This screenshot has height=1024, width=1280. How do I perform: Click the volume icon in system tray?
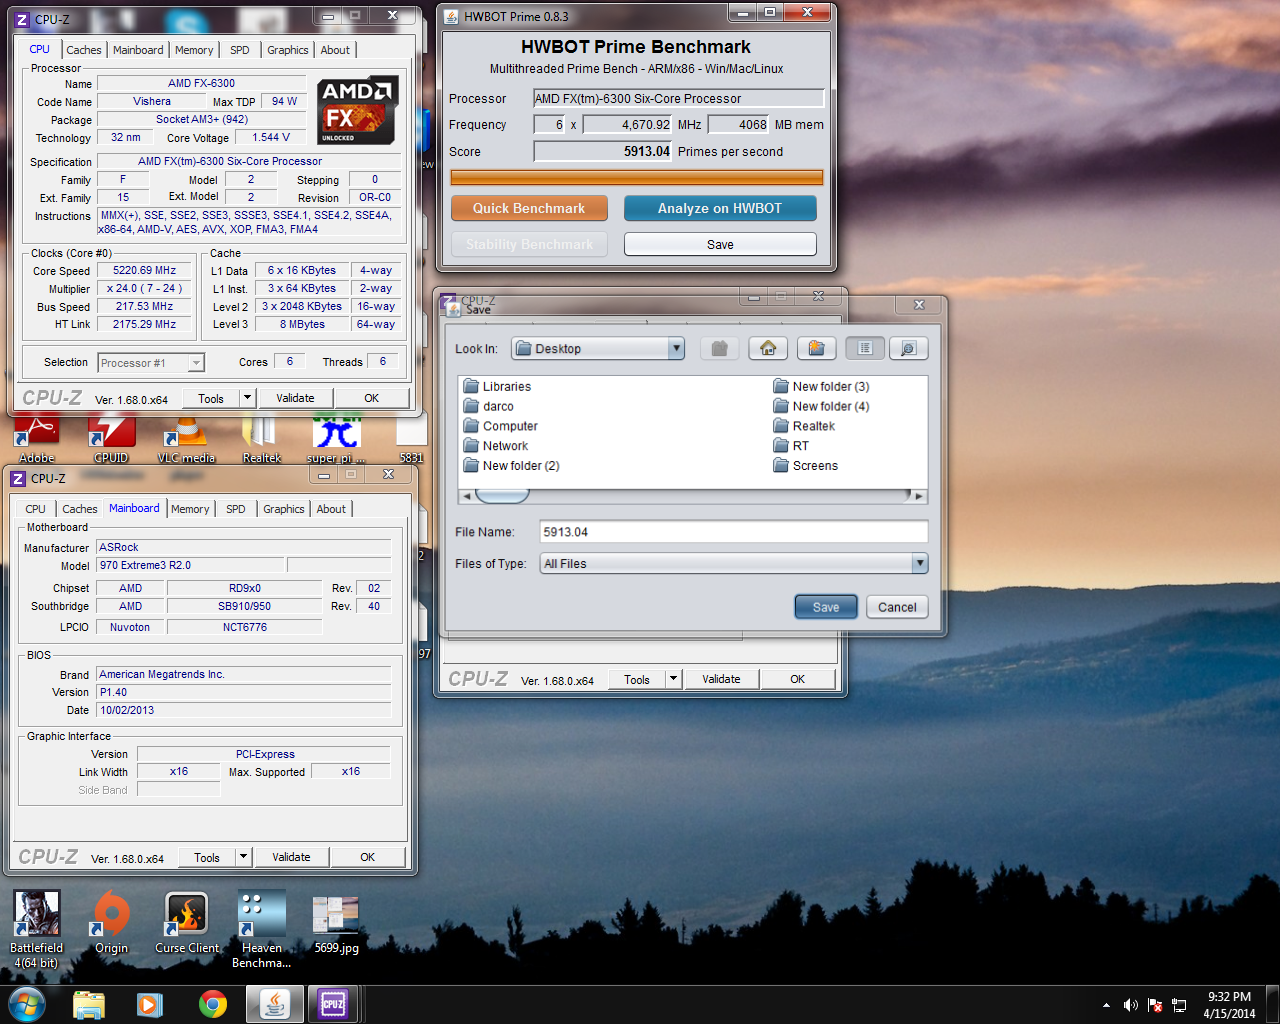(x=1131, y=1005)
